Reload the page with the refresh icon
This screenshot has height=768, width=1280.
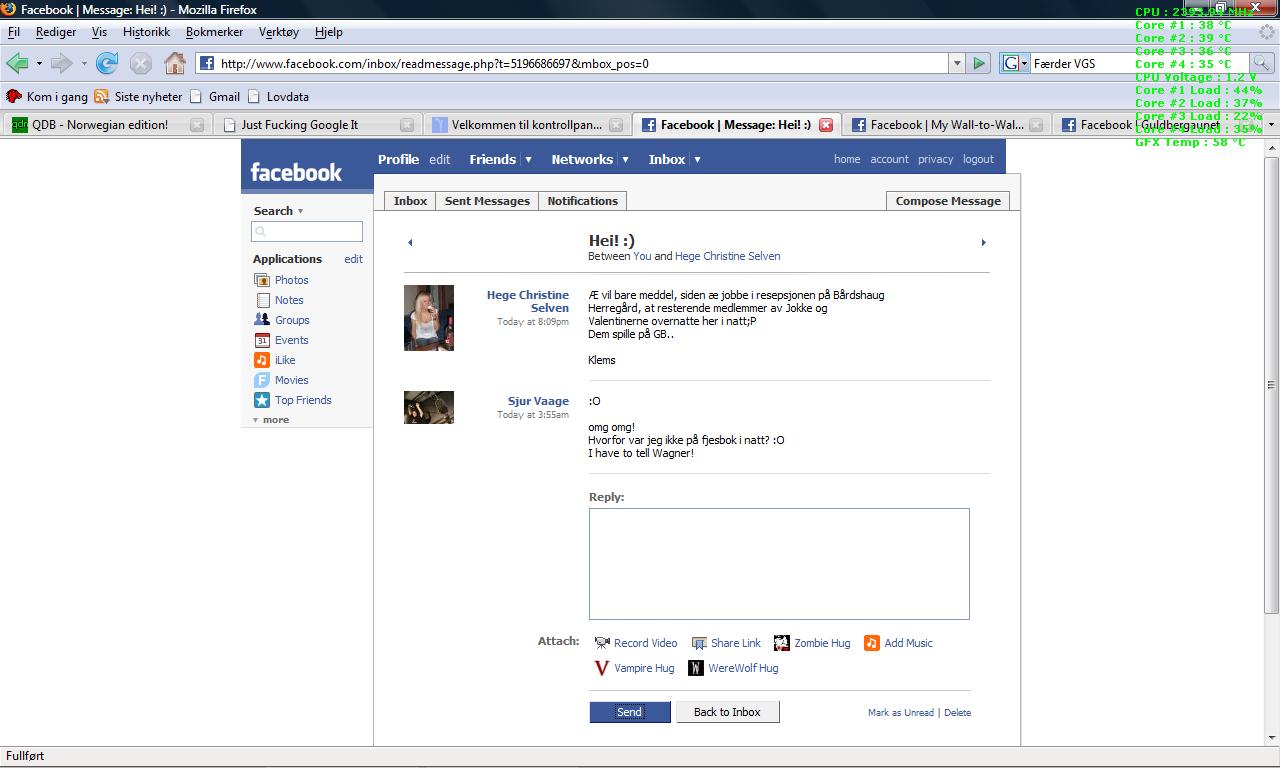click(x=107, y=63)
